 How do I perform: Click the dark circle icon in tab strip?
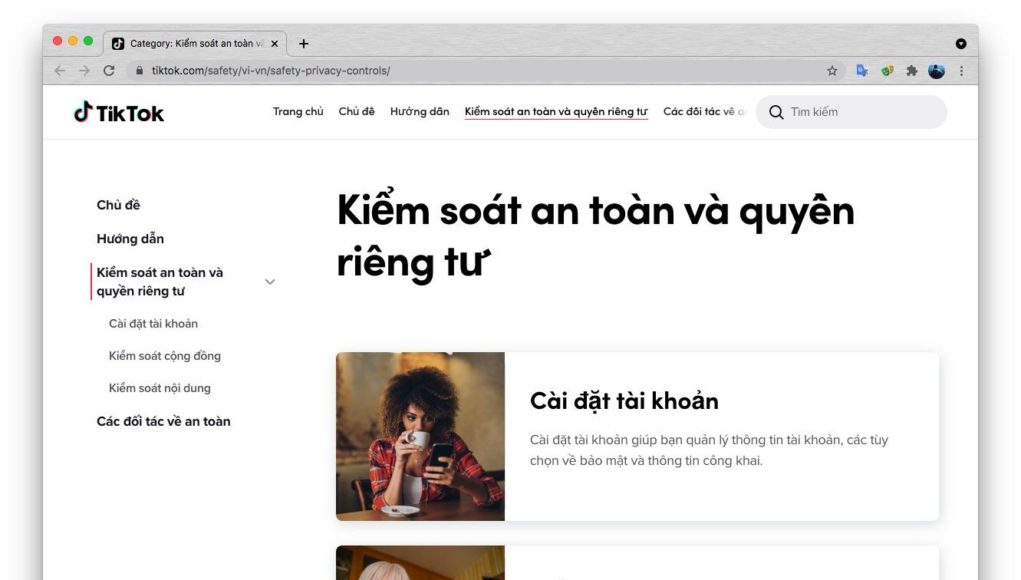pyautogui.click(x=961, y=44)
